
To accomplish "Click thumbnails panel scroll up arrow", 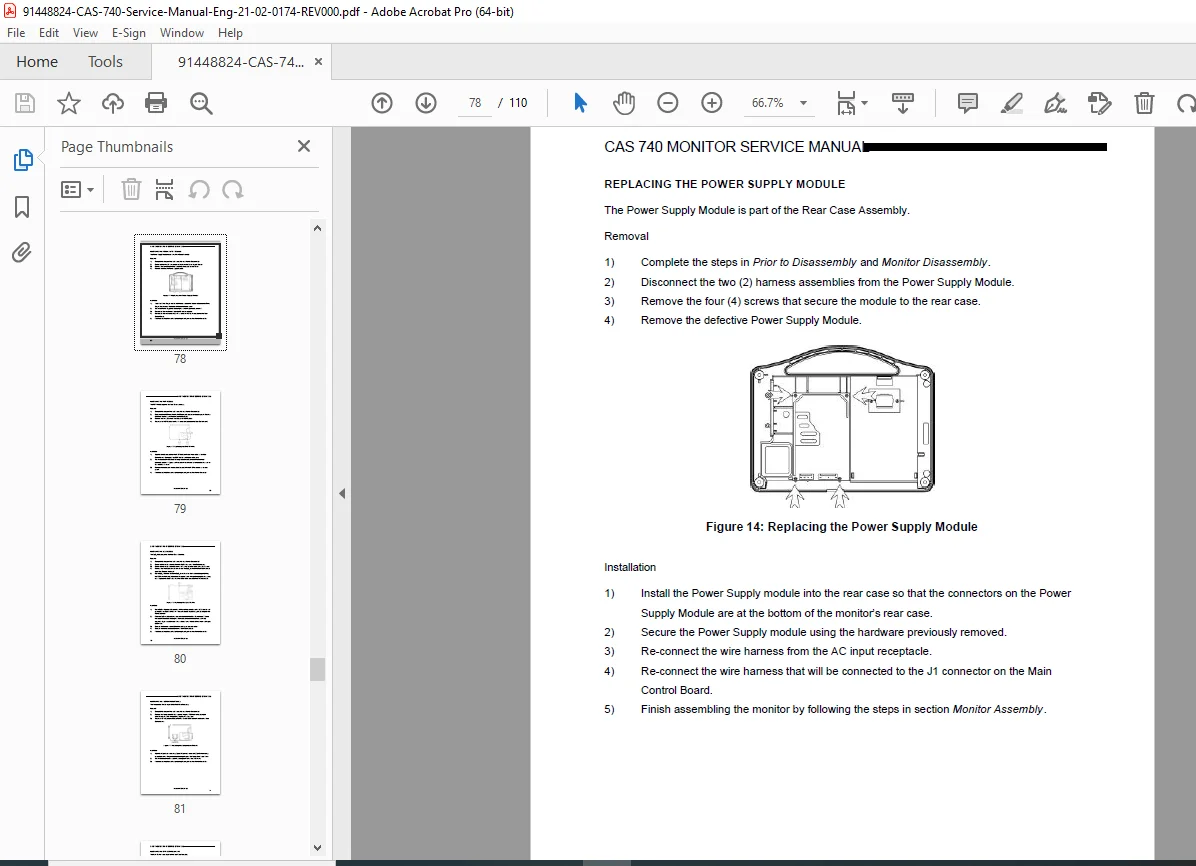I will 317,228.
